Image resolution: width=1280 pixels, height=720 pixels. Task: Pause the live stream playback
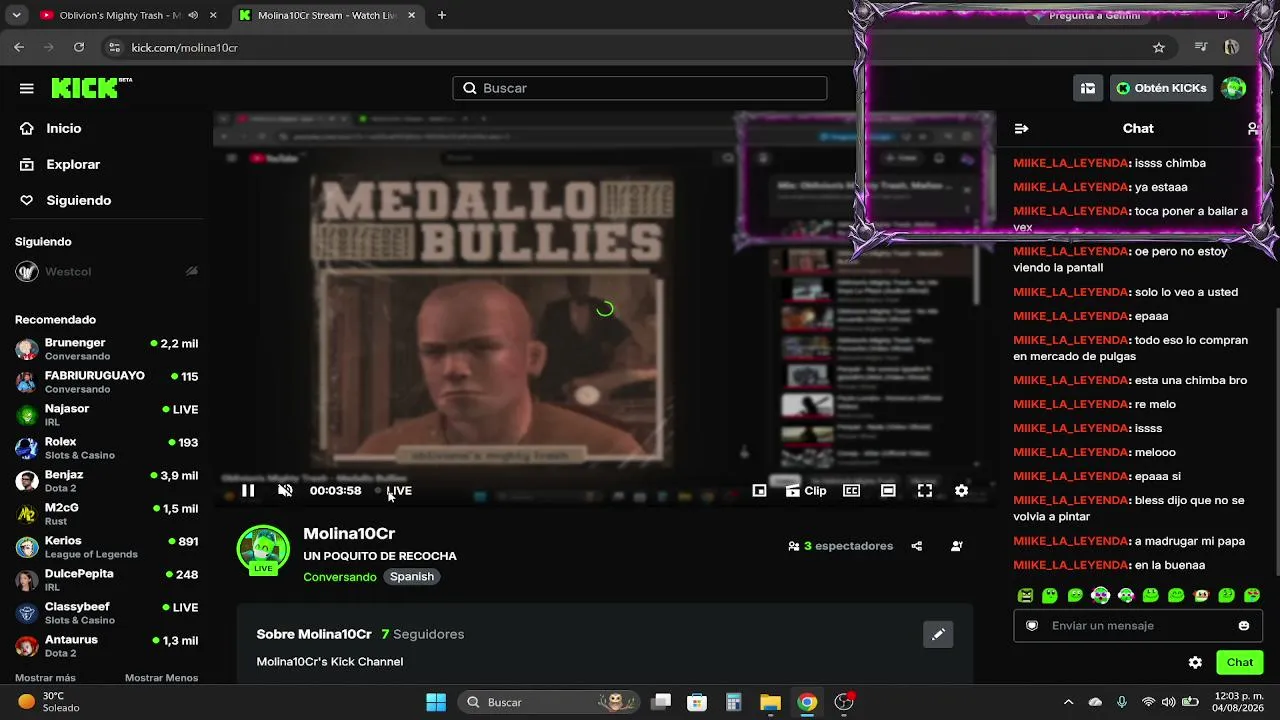tap(248, 490)
